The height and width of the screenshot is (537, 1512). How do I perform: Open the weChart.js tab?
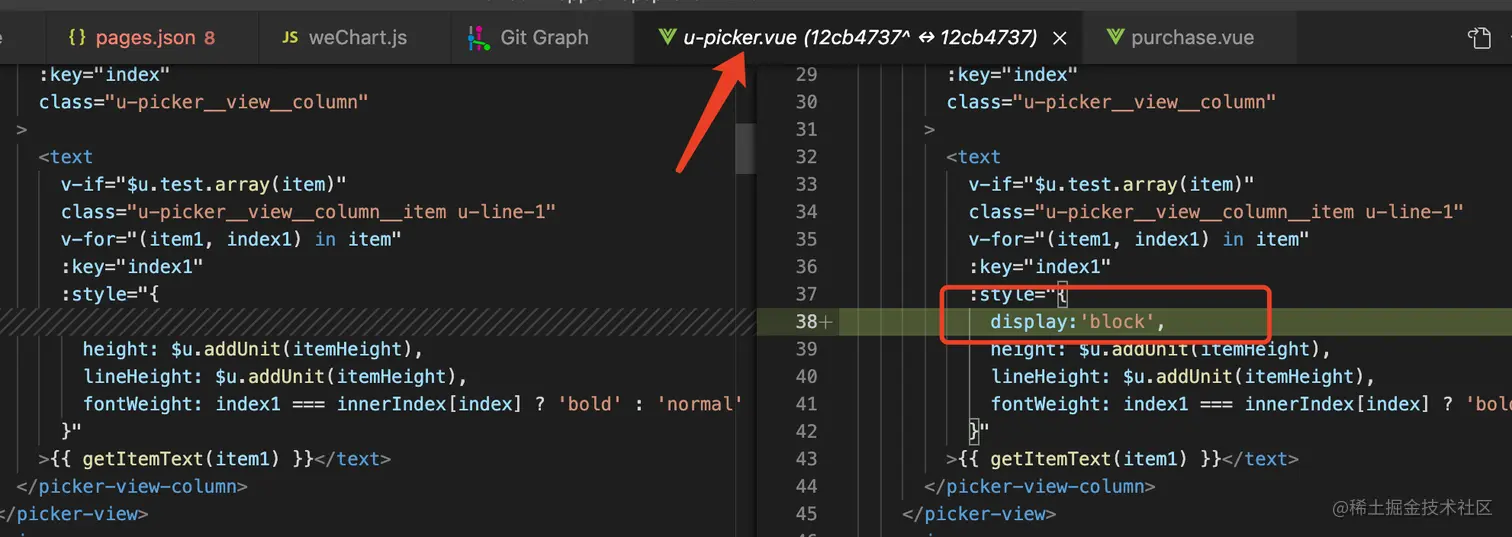point(344,38)
